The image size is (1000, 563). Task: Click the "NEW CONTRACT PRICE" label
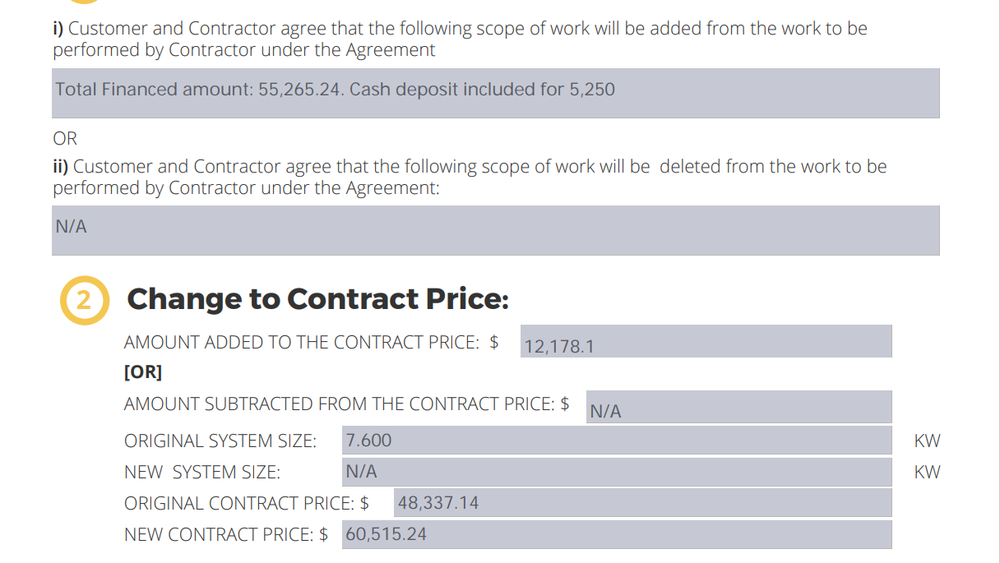tap(219, 535)
